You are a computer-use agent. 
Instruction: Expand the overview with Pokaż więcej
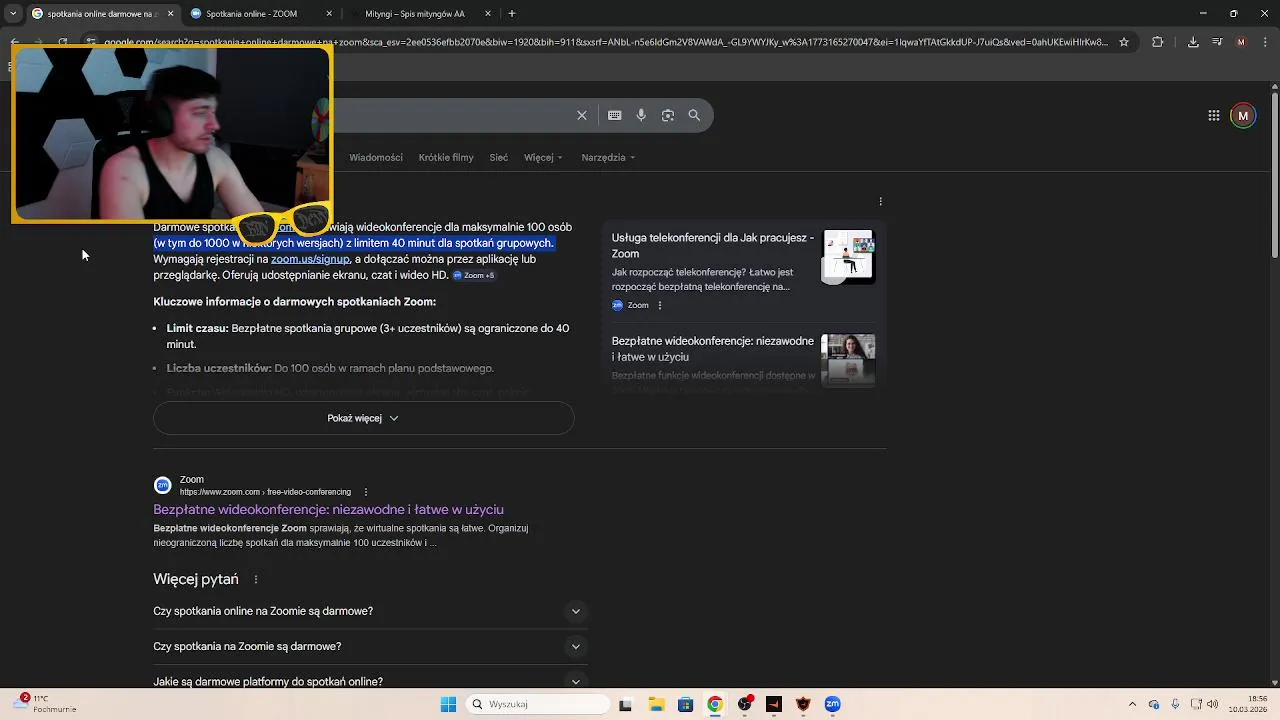[x=363, y=418]
